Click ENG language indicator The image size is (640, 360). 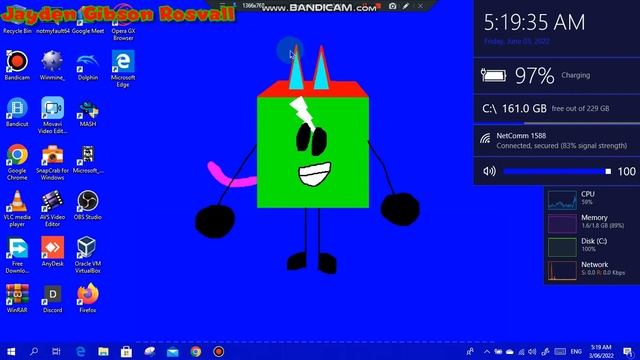click(576, 351)
